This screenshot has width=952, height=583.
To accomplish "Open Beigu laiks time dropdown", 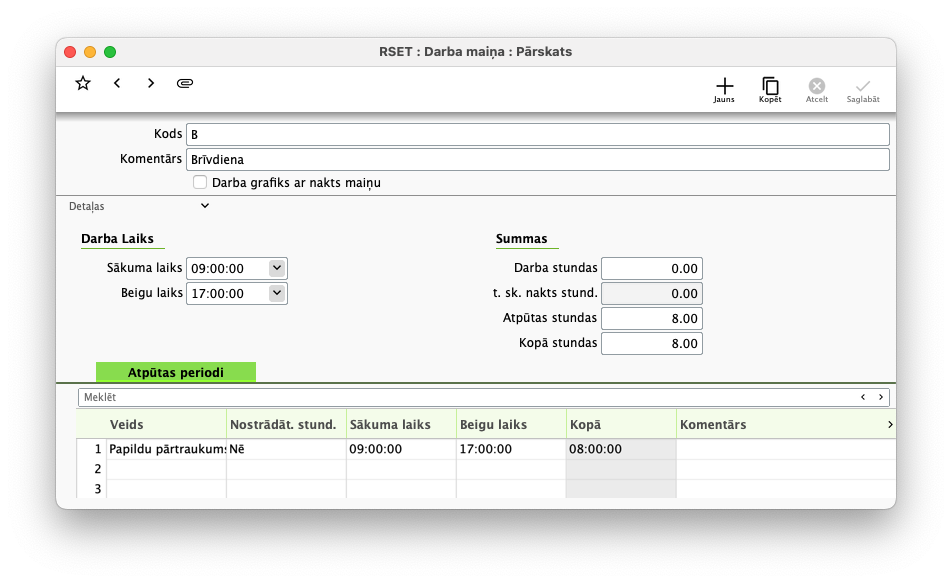I will [277, 293].
